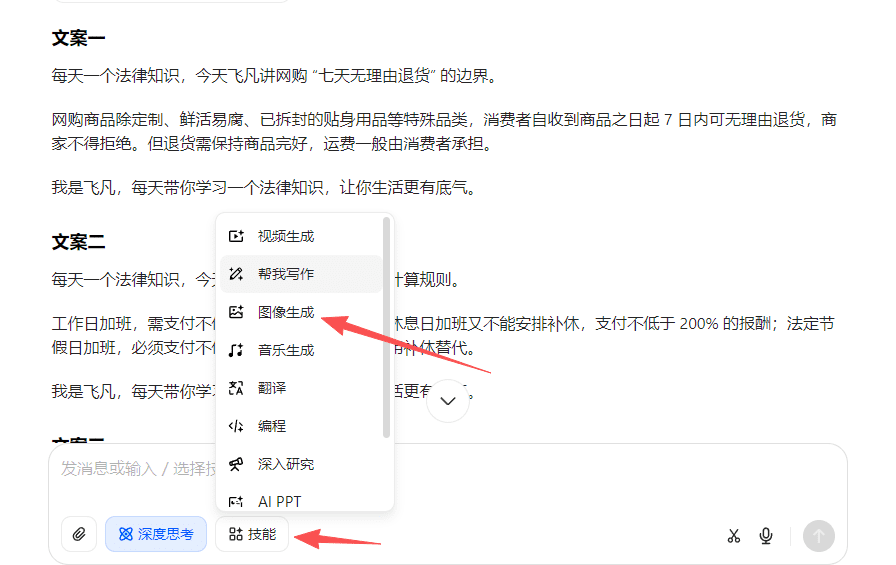Image resolution: width=896 pixels, height=565 pixels.
Task: Click the 文案一 heading text
Action: 79,39
